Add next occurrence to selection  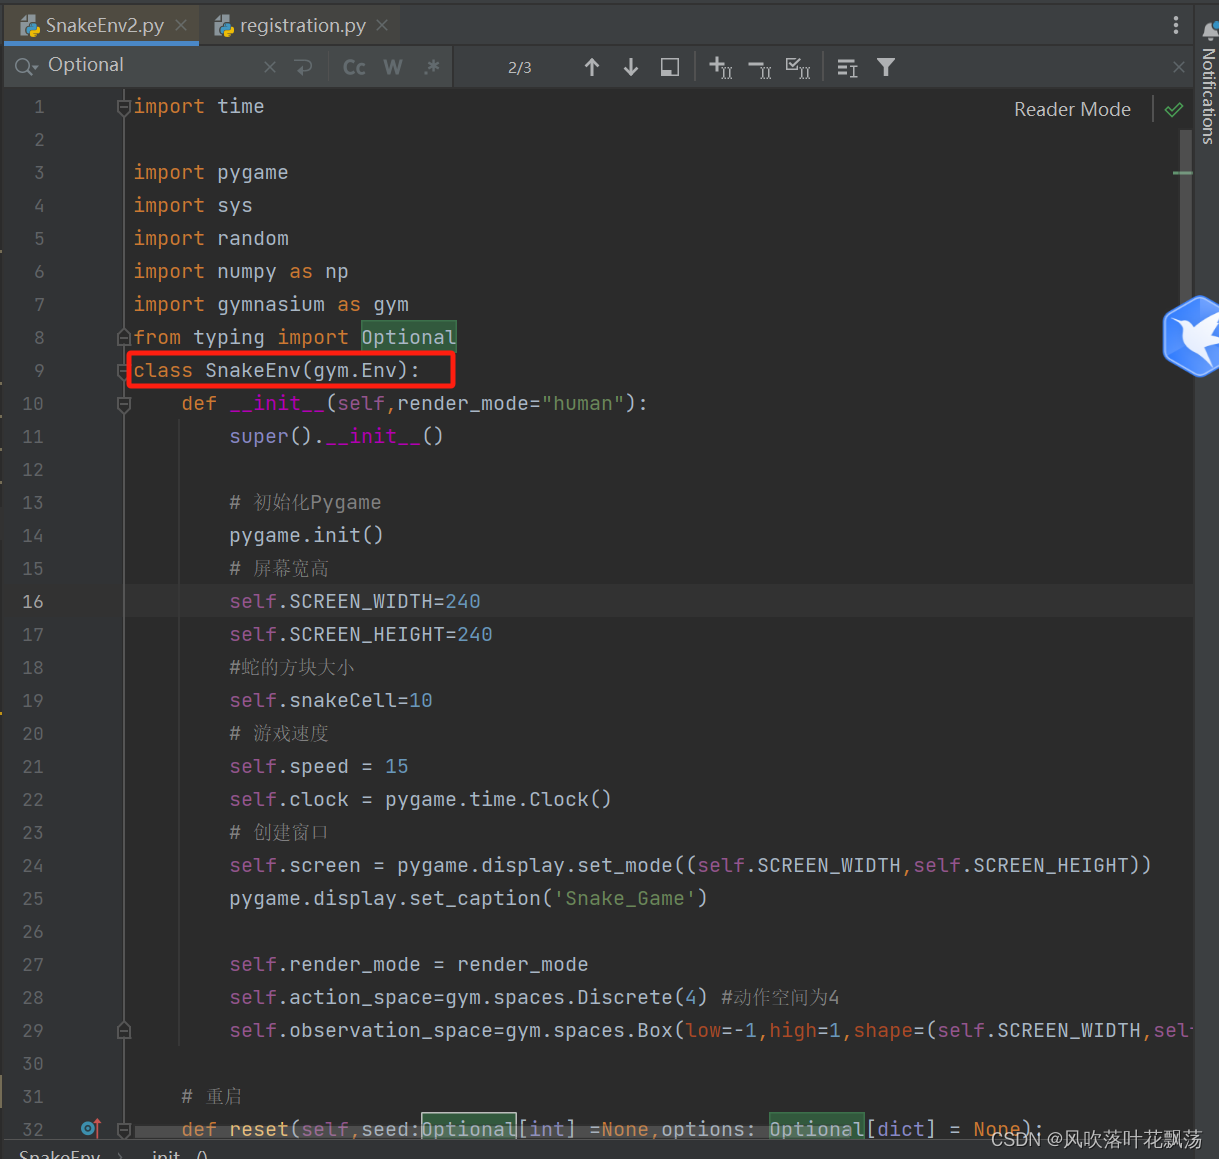coord(720,67)
